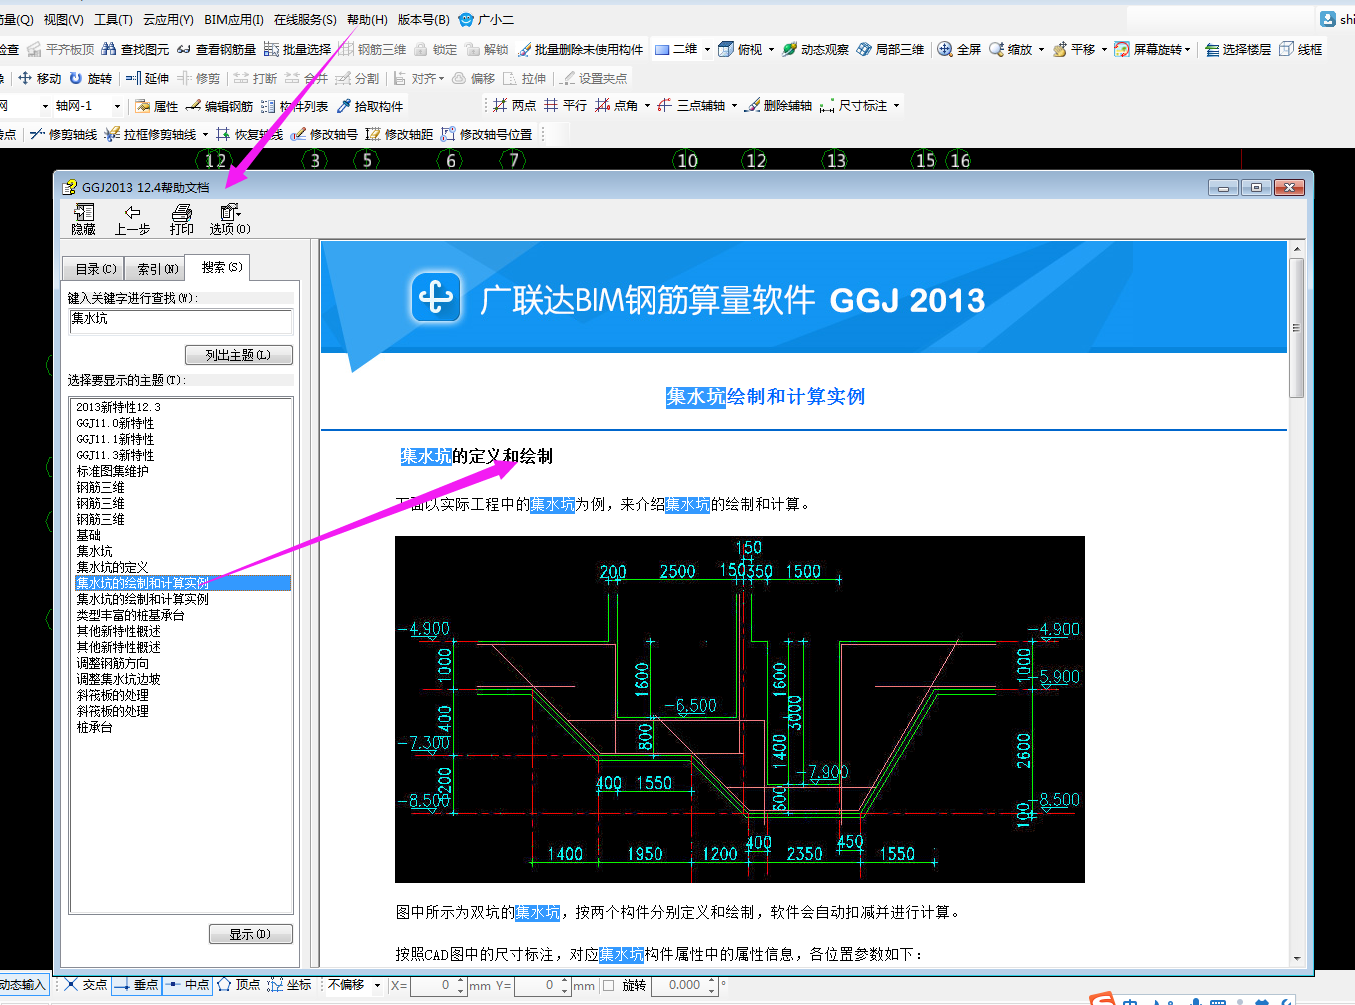This screenshot has width=1355, height=1005.
Task: Click 广小二 assistant link
Action: [x=487, y=19]
